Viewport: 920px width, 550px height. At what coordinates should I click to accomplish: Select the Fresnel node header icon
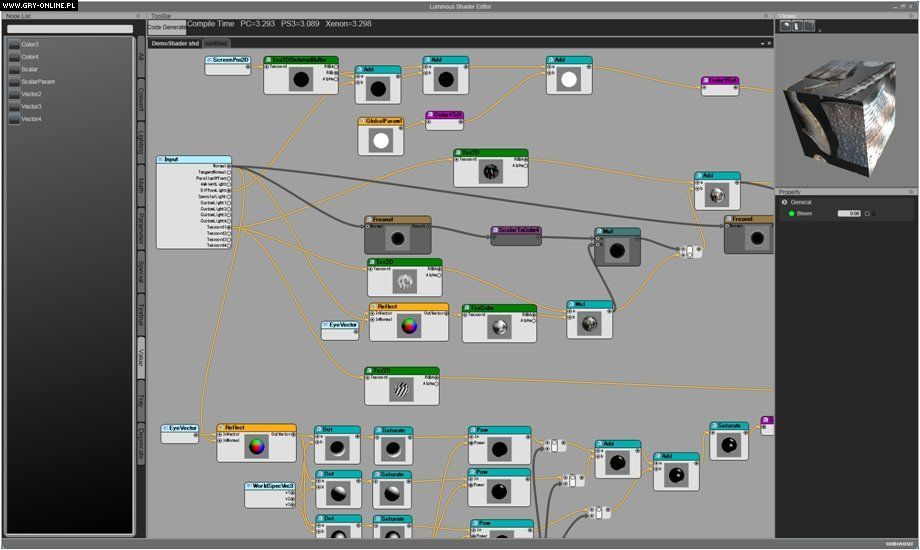click(370, 220)
